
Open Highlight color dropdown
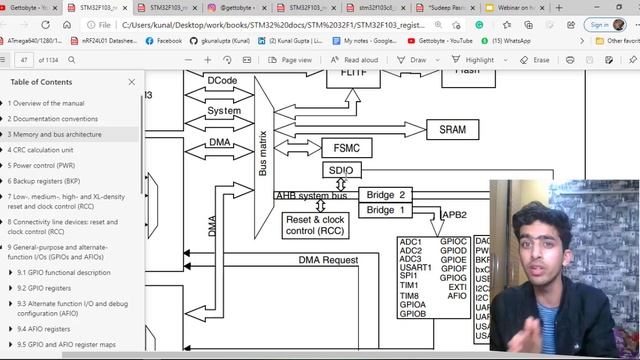coord(506,60)
